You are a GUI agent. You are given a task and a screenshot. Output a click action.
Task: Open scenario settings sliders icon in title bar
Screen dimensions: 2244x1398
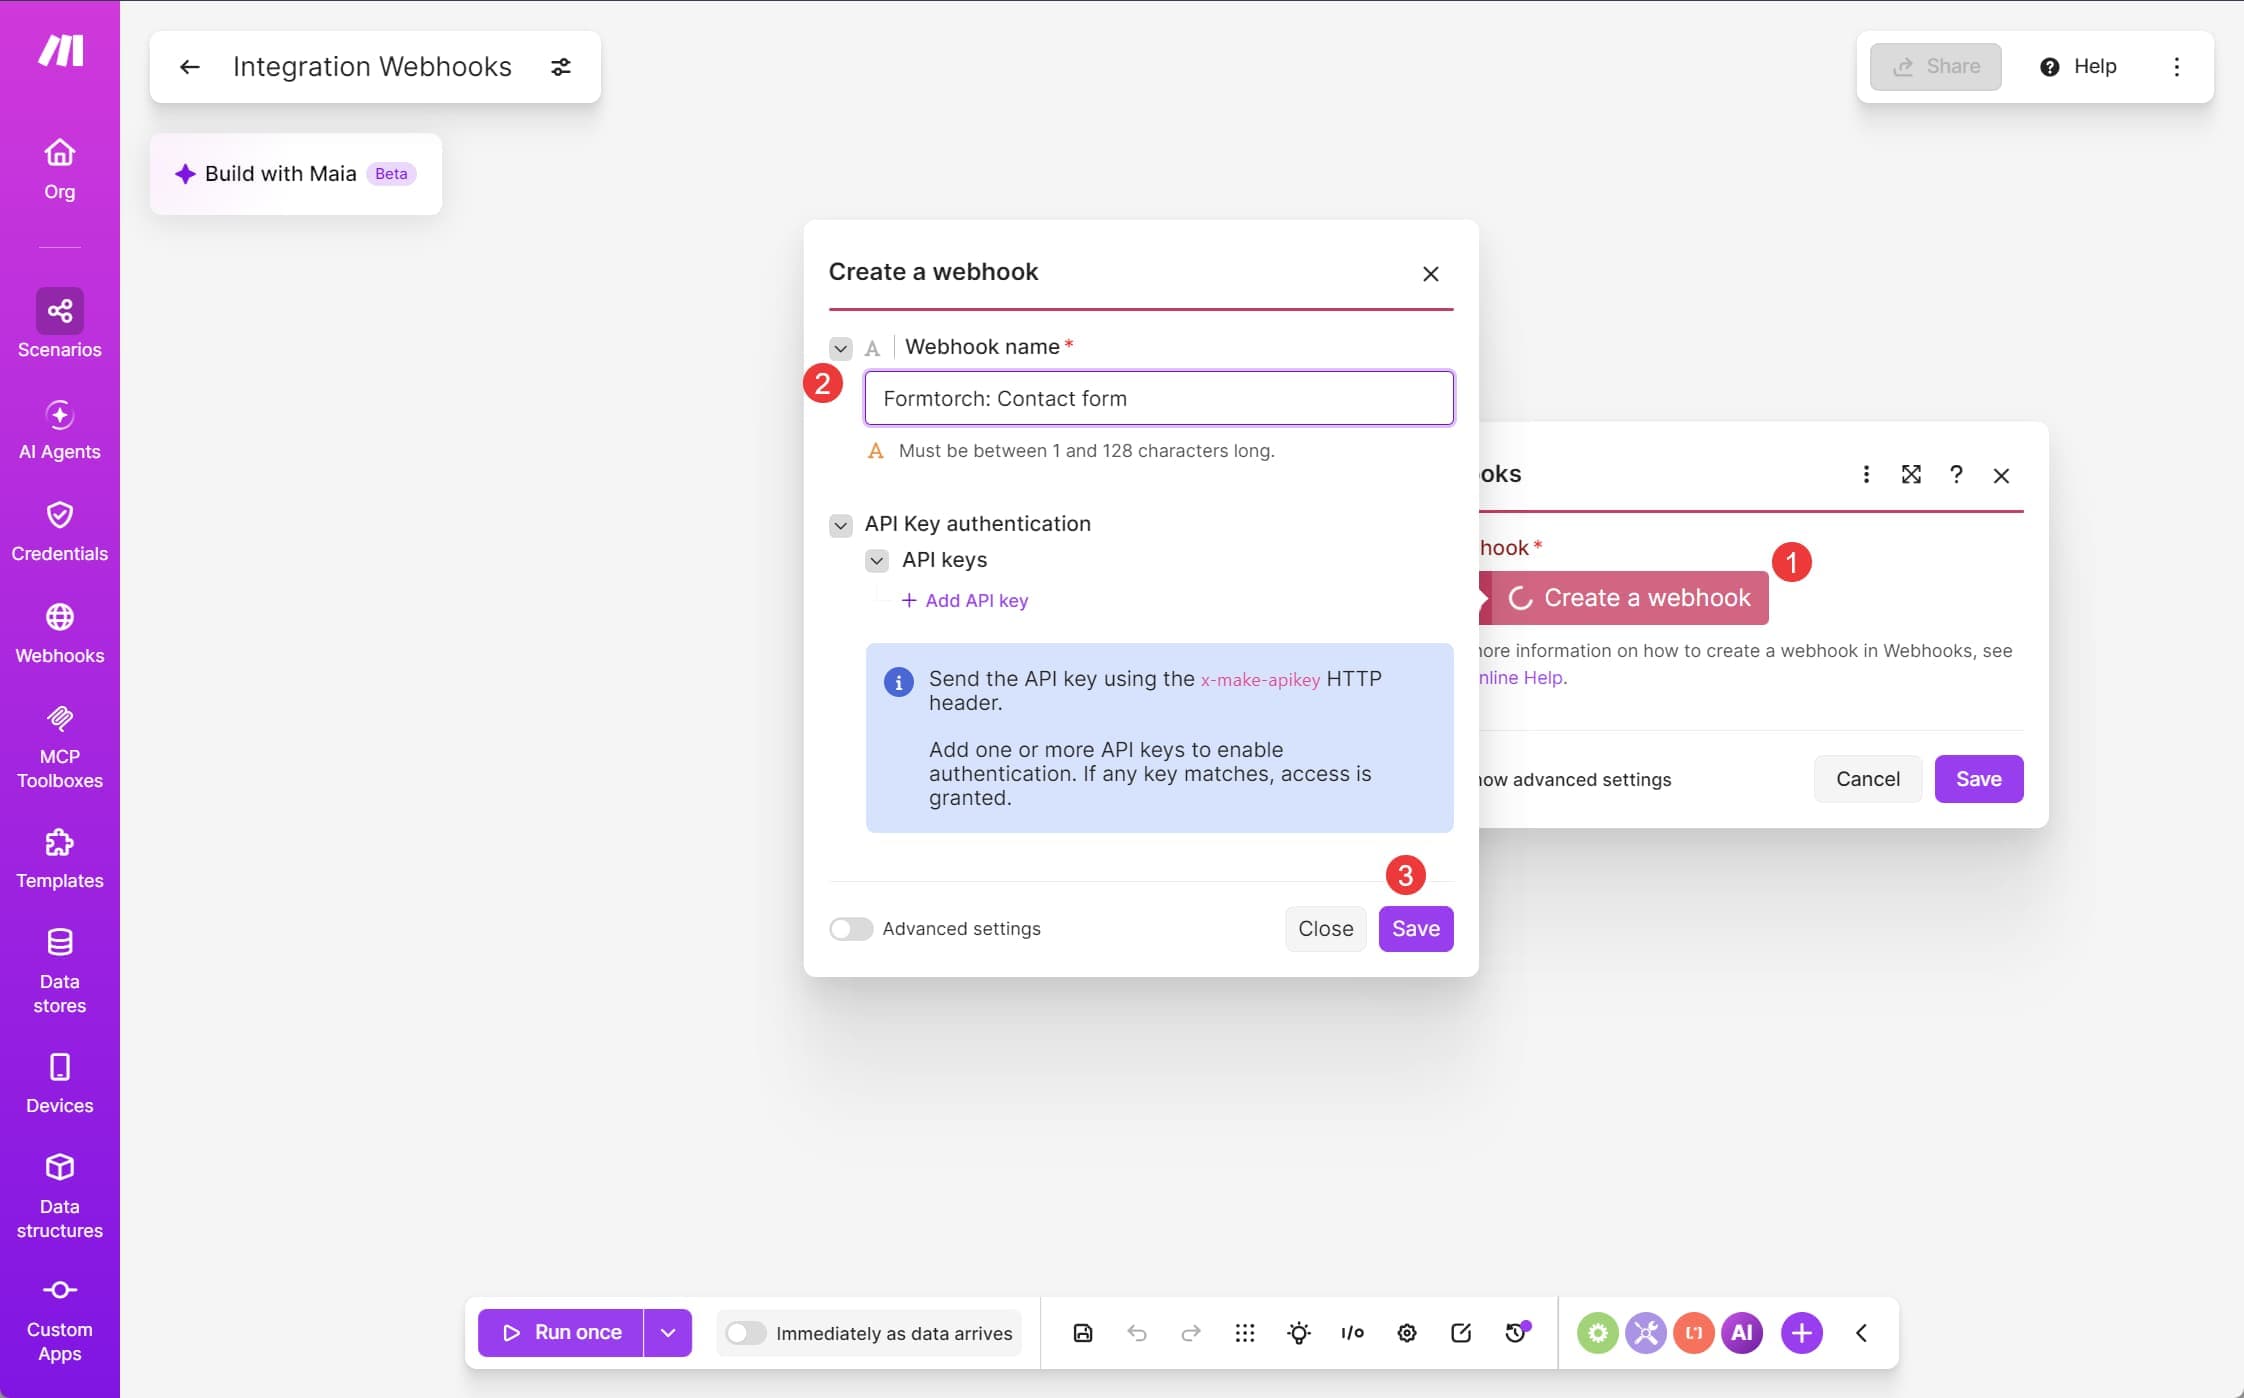coord(561,67)
